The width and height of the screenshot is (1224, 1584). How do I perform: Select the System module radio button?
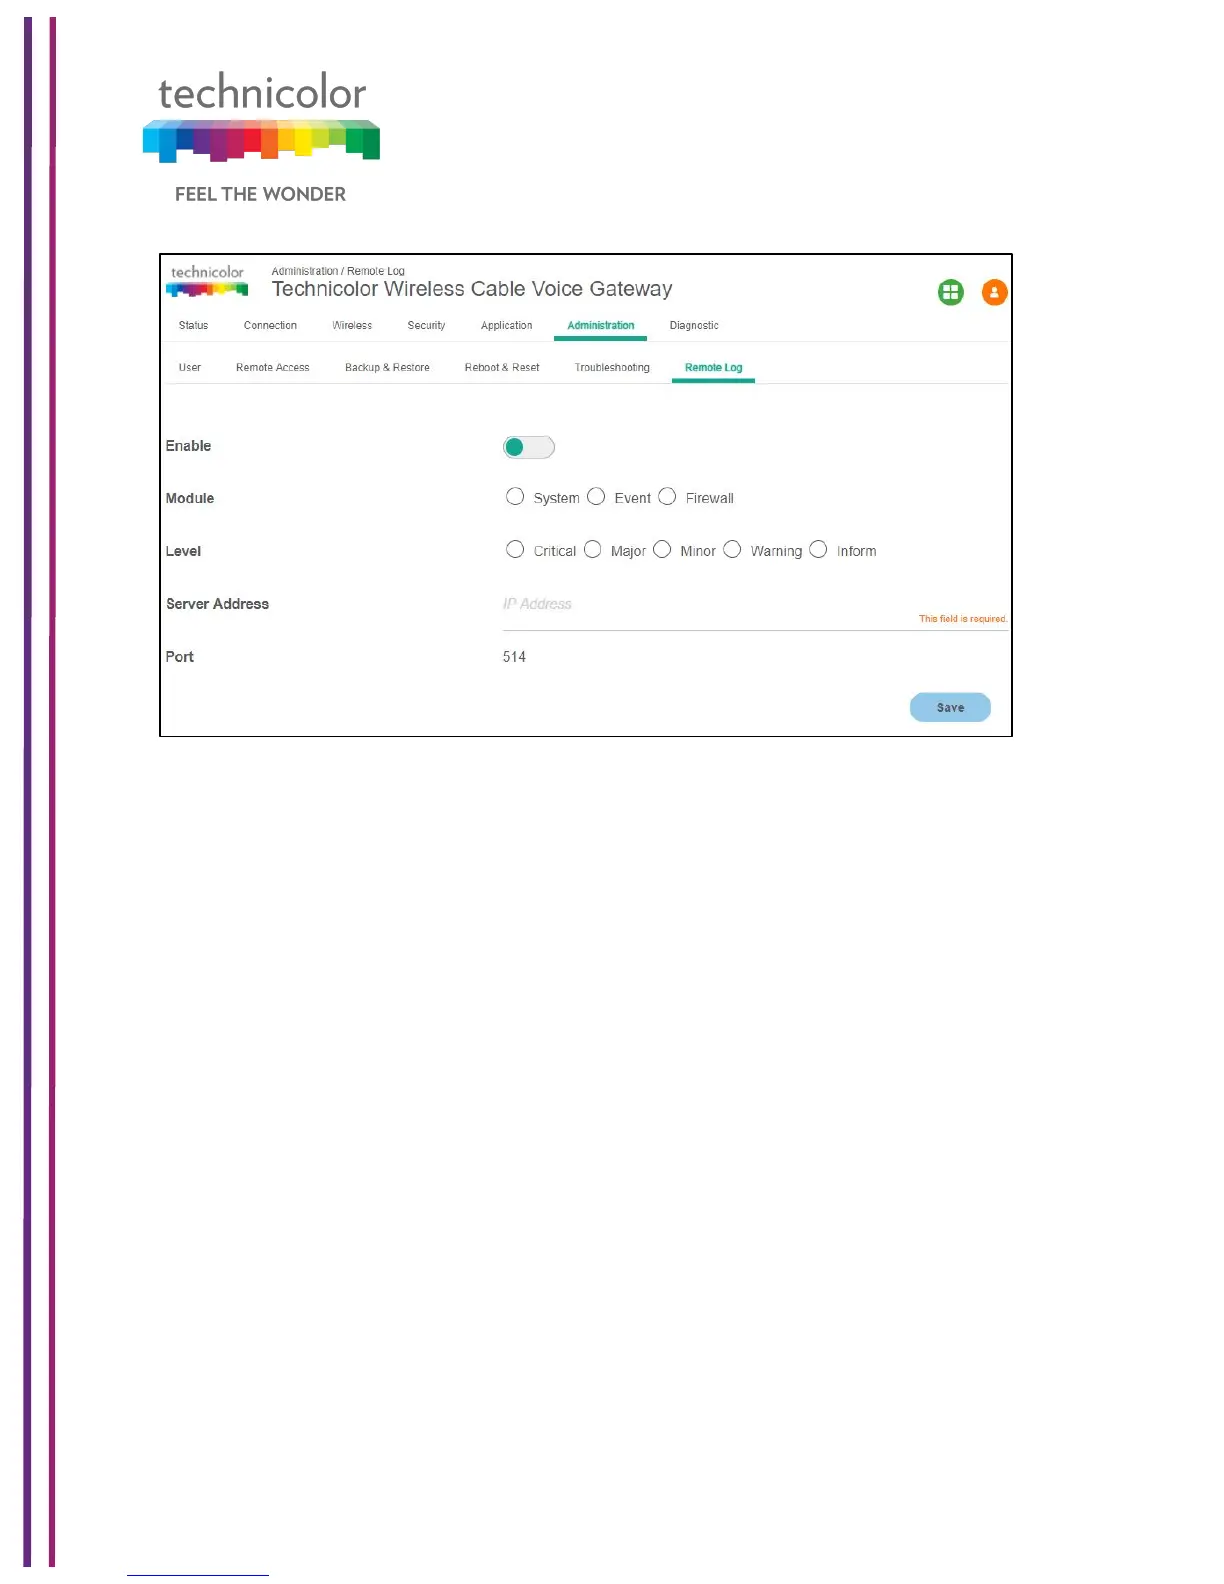coord(515,497)
